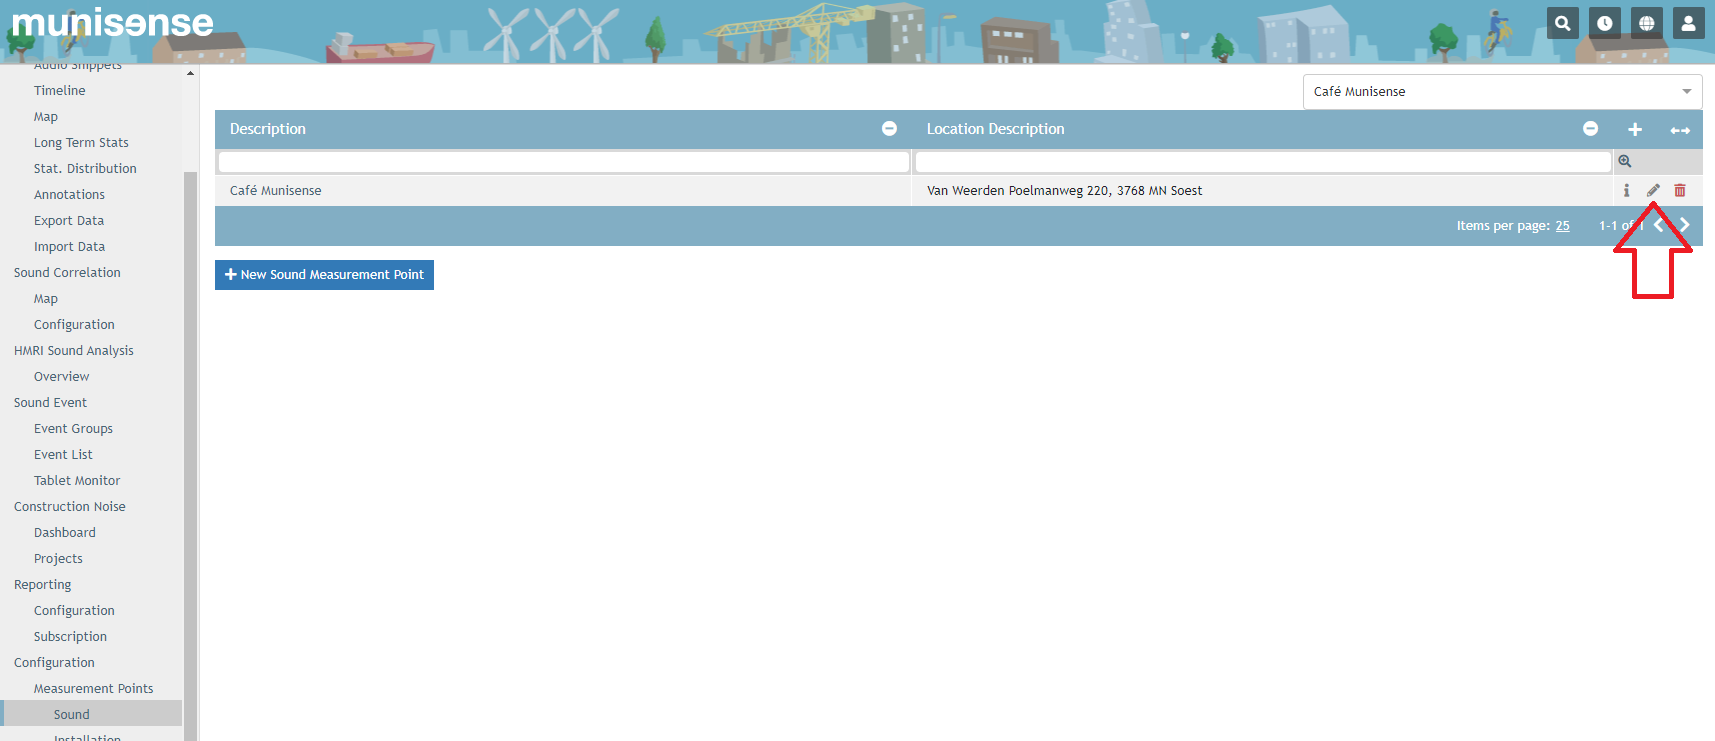Click the globe language icon
This screenshot has height=741, width=1715.
[1646, 23]
